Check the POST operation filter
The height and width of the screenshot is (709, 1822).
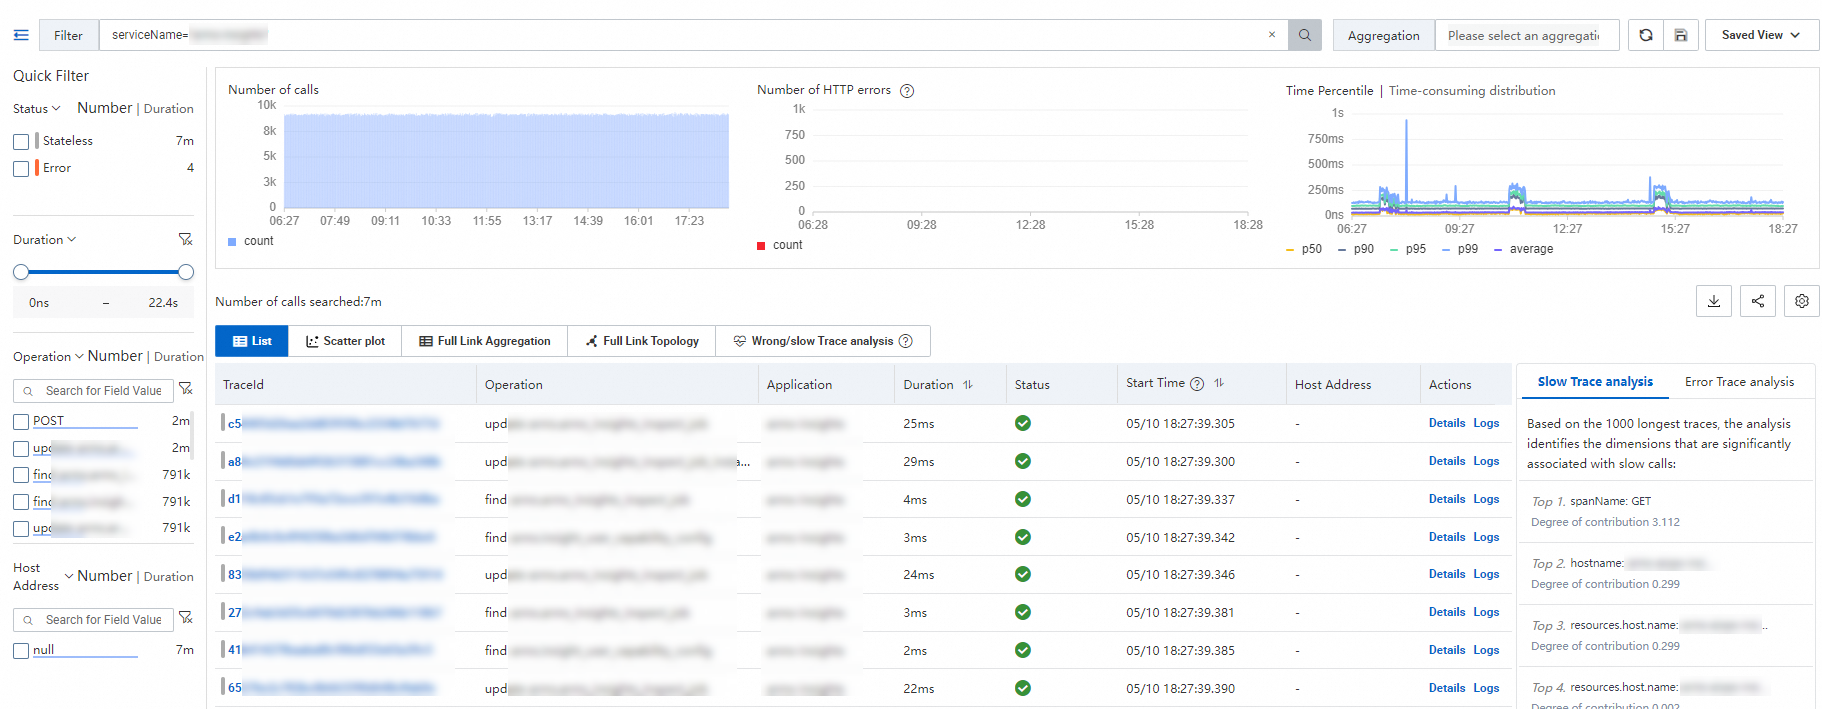21,422
